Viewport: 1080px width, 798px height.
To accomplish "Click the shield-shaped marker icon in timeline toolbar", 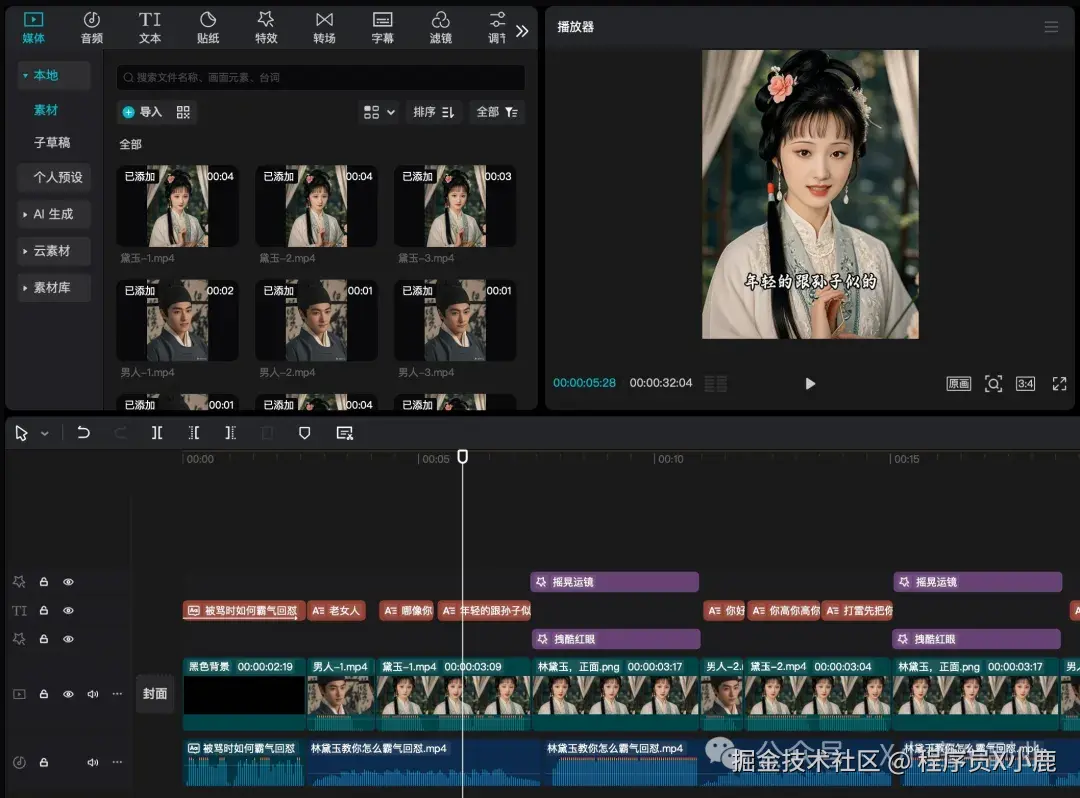I will pos(305,433).
